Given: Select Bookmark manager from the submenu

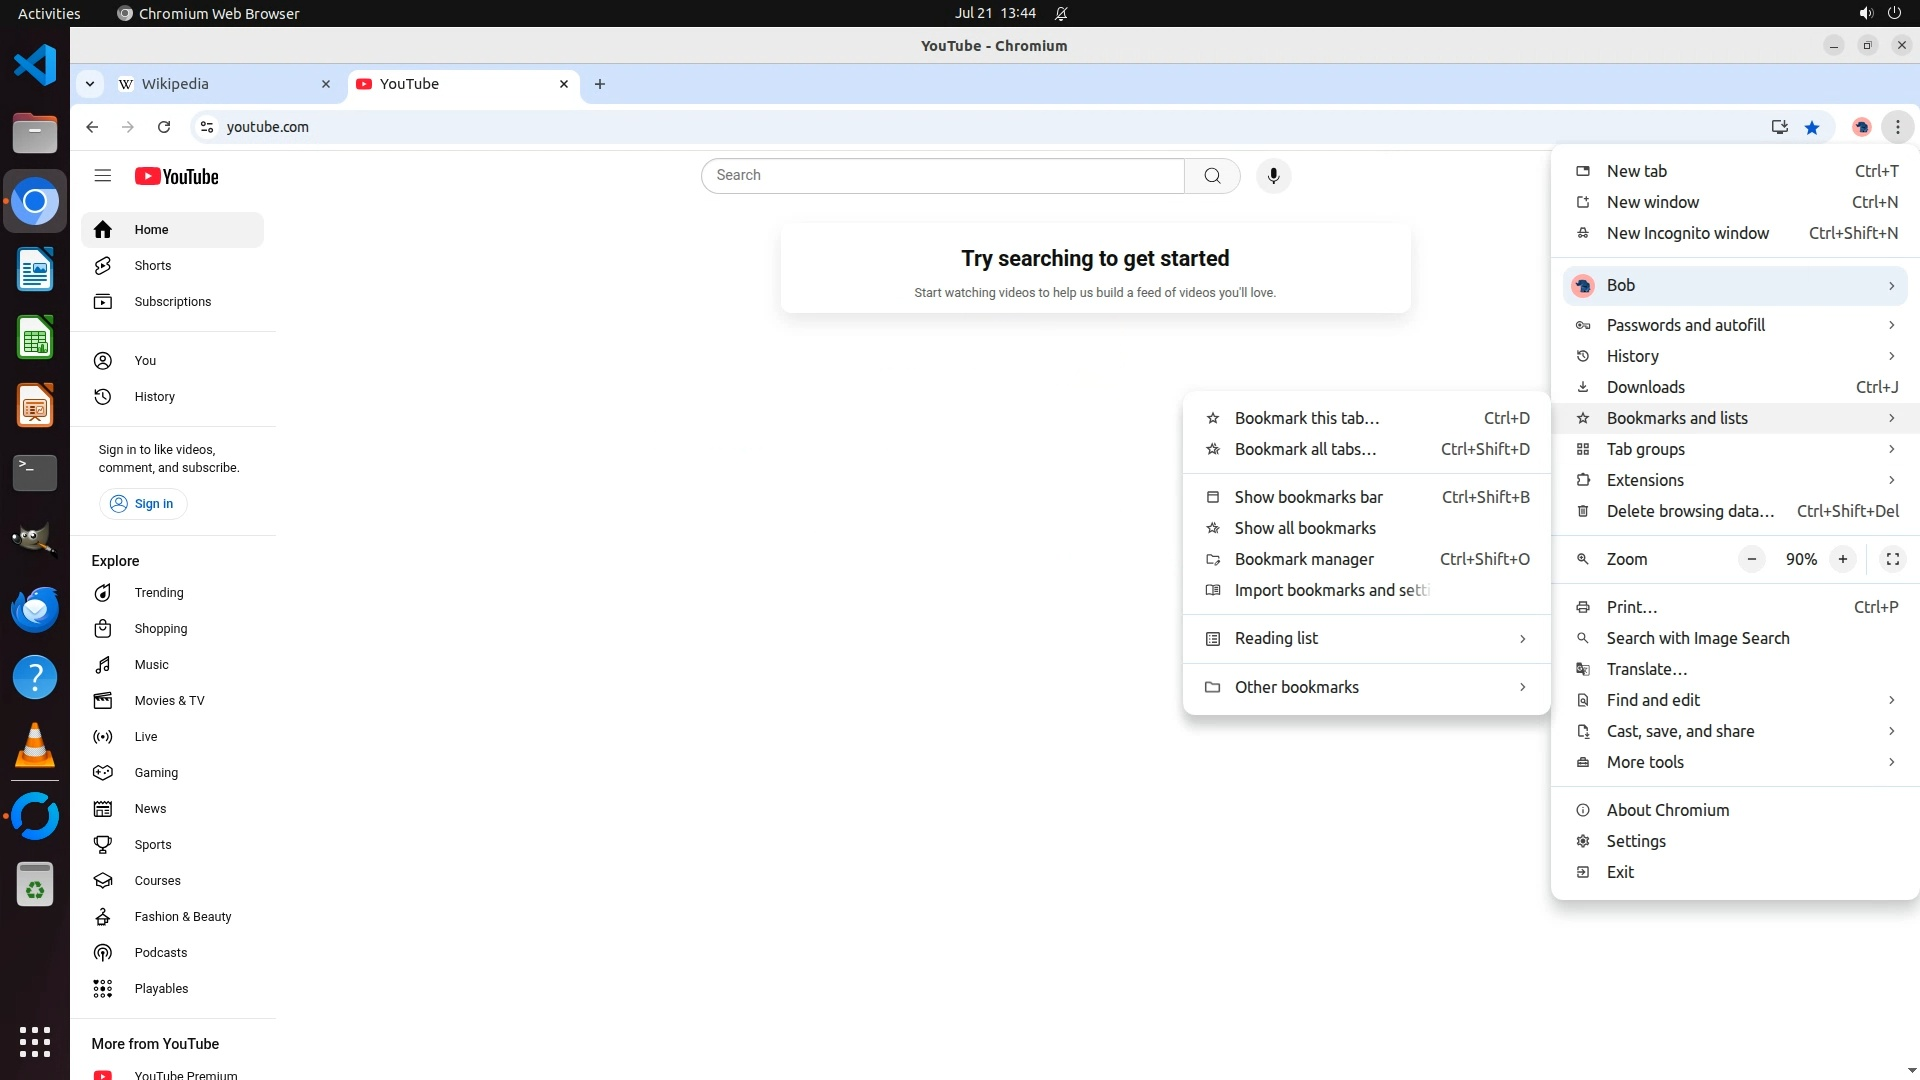Looking at the screenshot, I should [1304, 559].
